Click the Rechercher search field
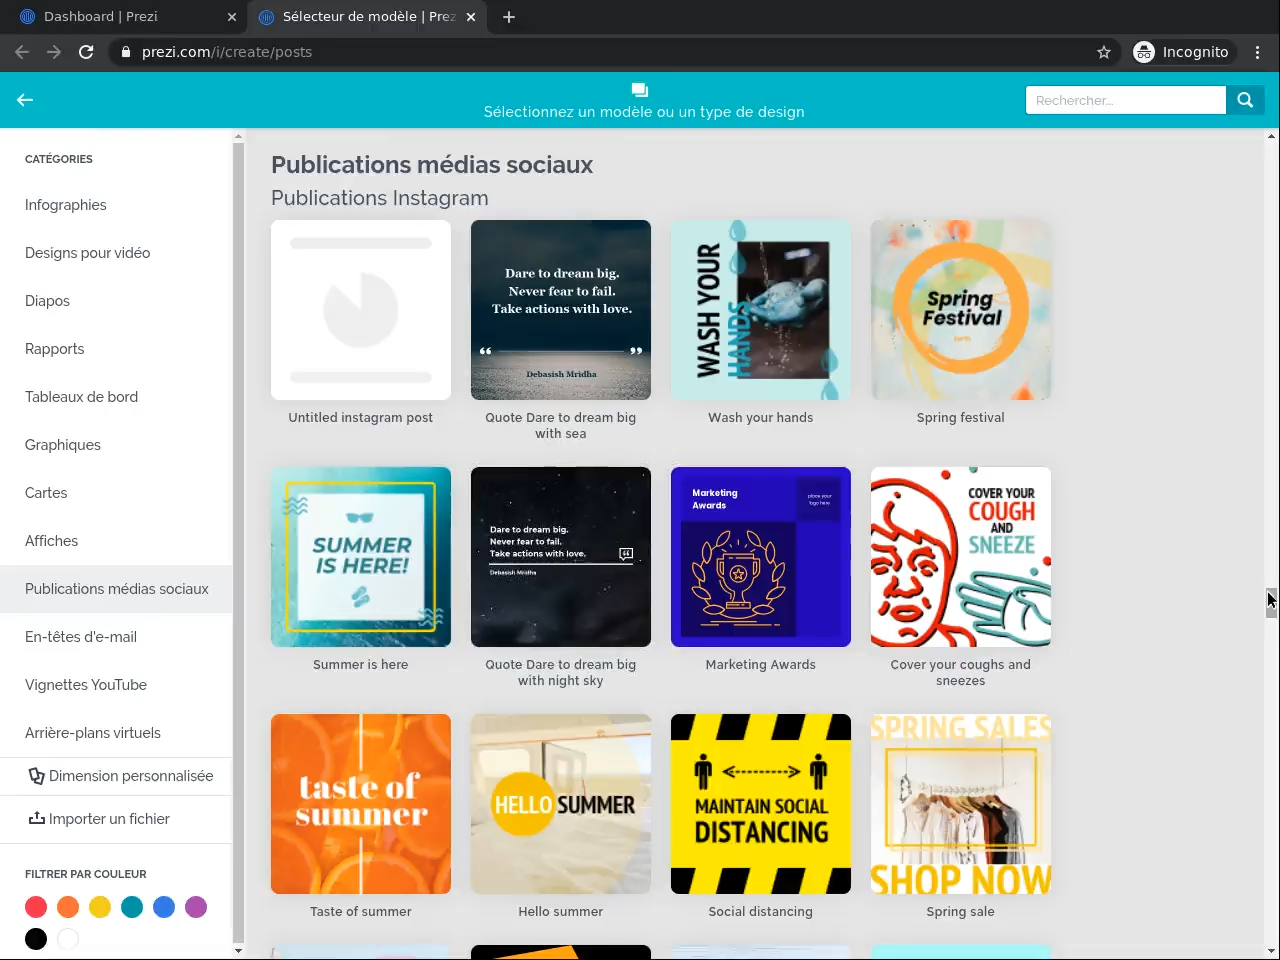The image size is (1280, 960). pyautogui.click(x=1126, y=100)
